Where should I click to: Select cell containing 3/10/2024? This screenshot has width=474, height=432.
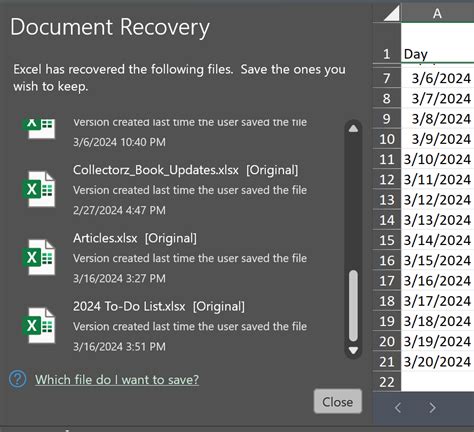pyautogui.click(x=437, y=159)
